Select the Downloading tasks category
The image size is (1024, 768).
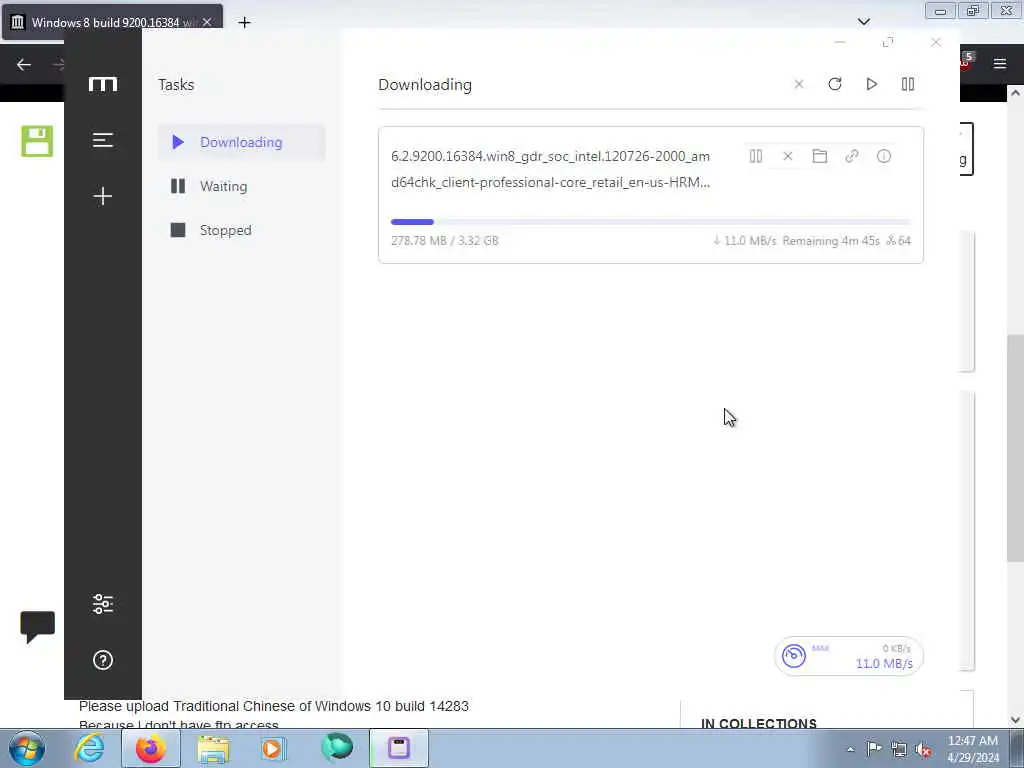(242, 142)
